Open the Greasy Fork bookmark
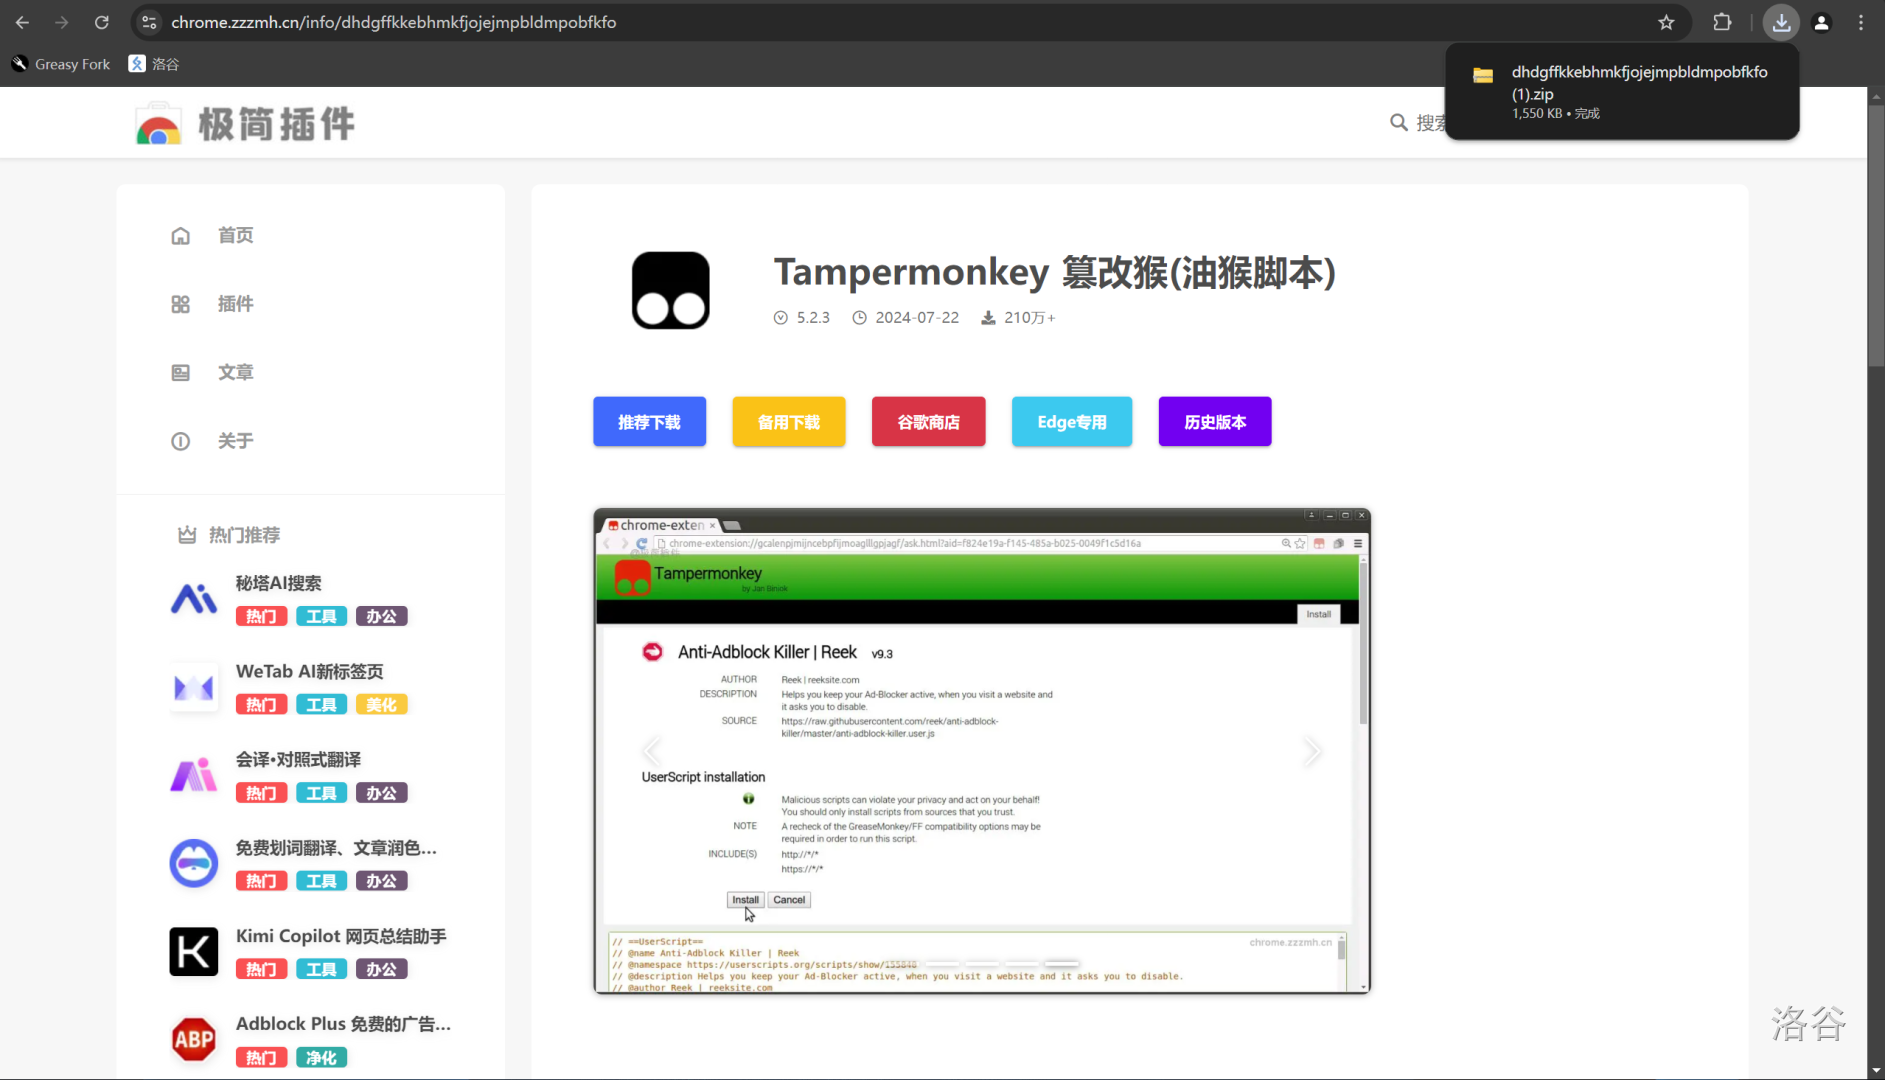The height and width of the screenshot is (1080, 1885). pos(61,64)
